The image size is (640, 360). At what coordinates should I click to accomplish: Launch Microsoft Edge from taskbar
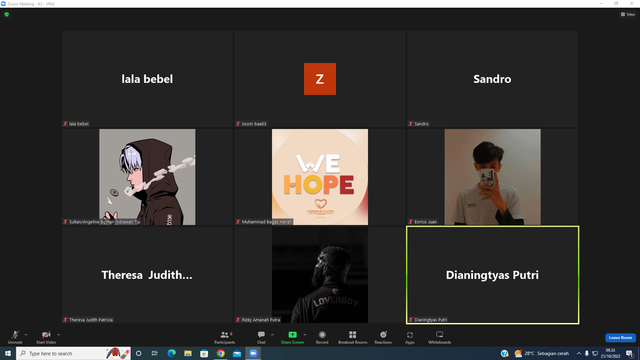coord(171,353)
